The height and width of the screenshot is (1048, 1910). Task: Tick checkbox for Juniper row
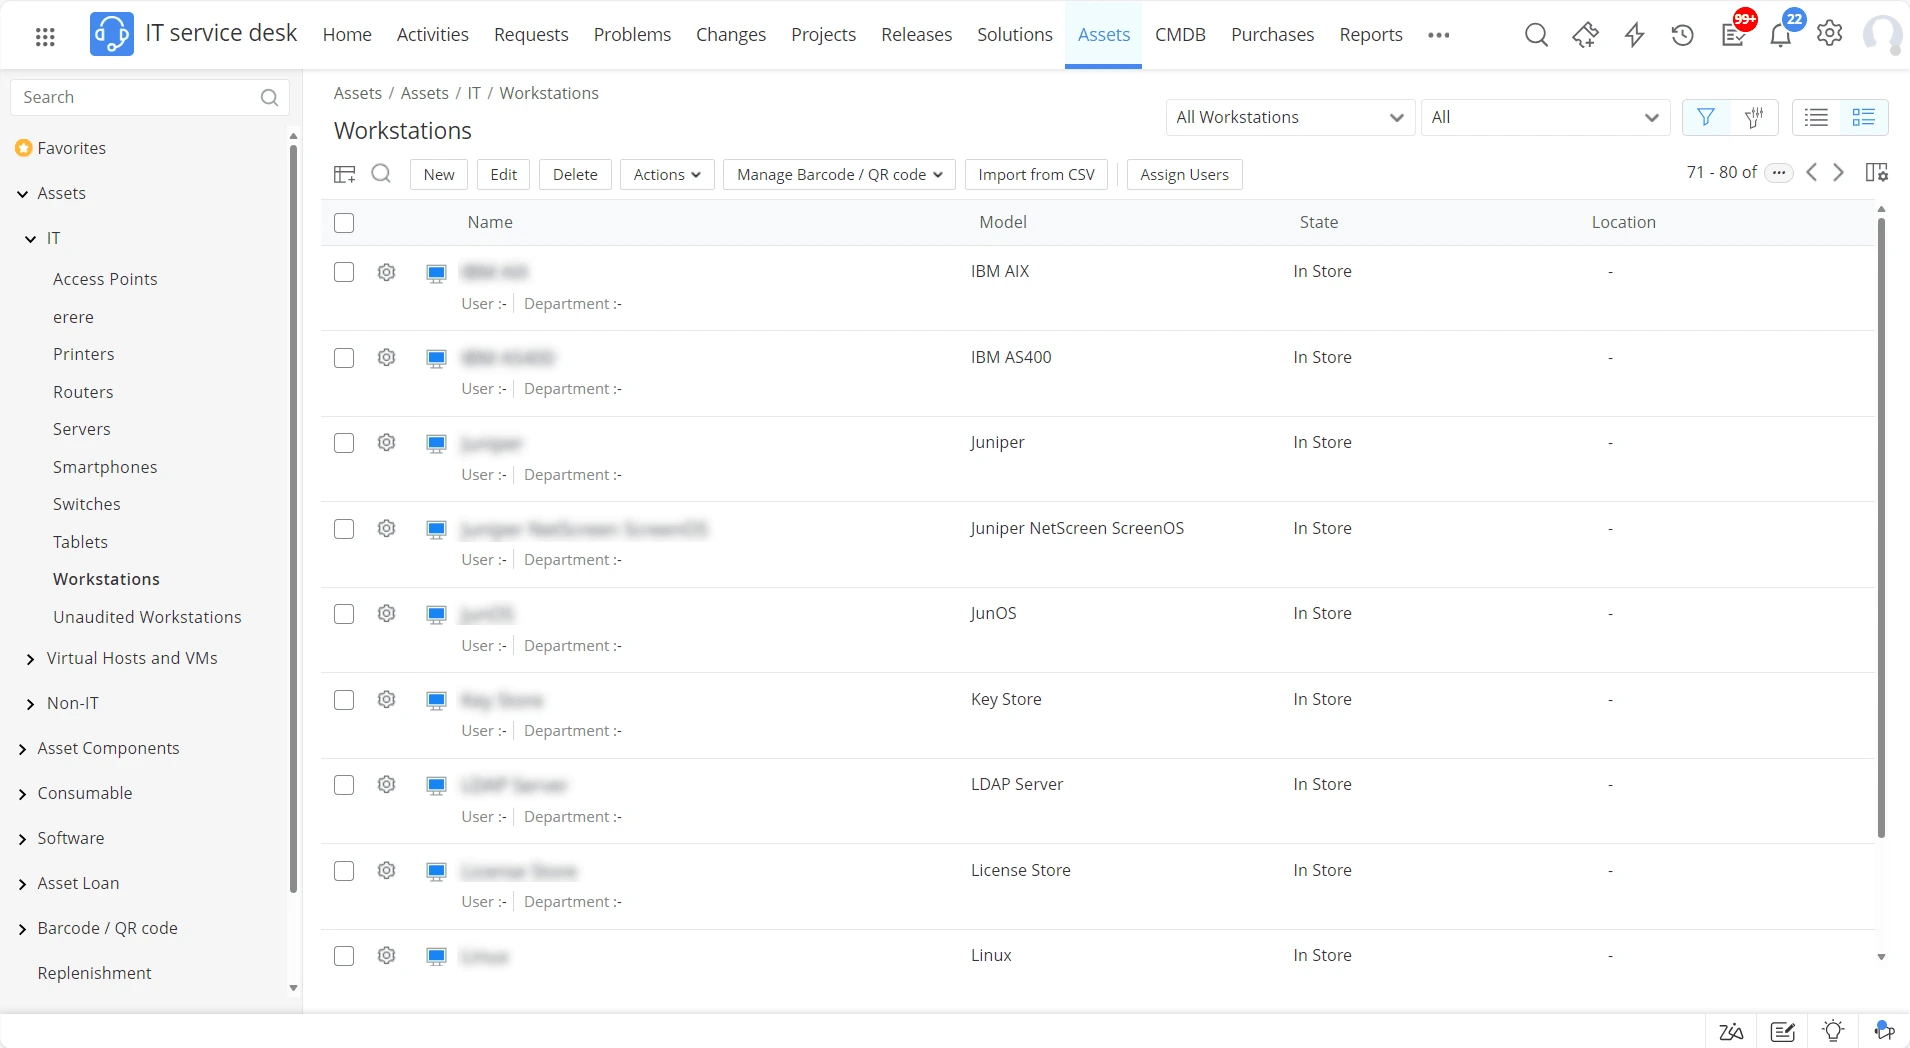click(x=344, y=443)
